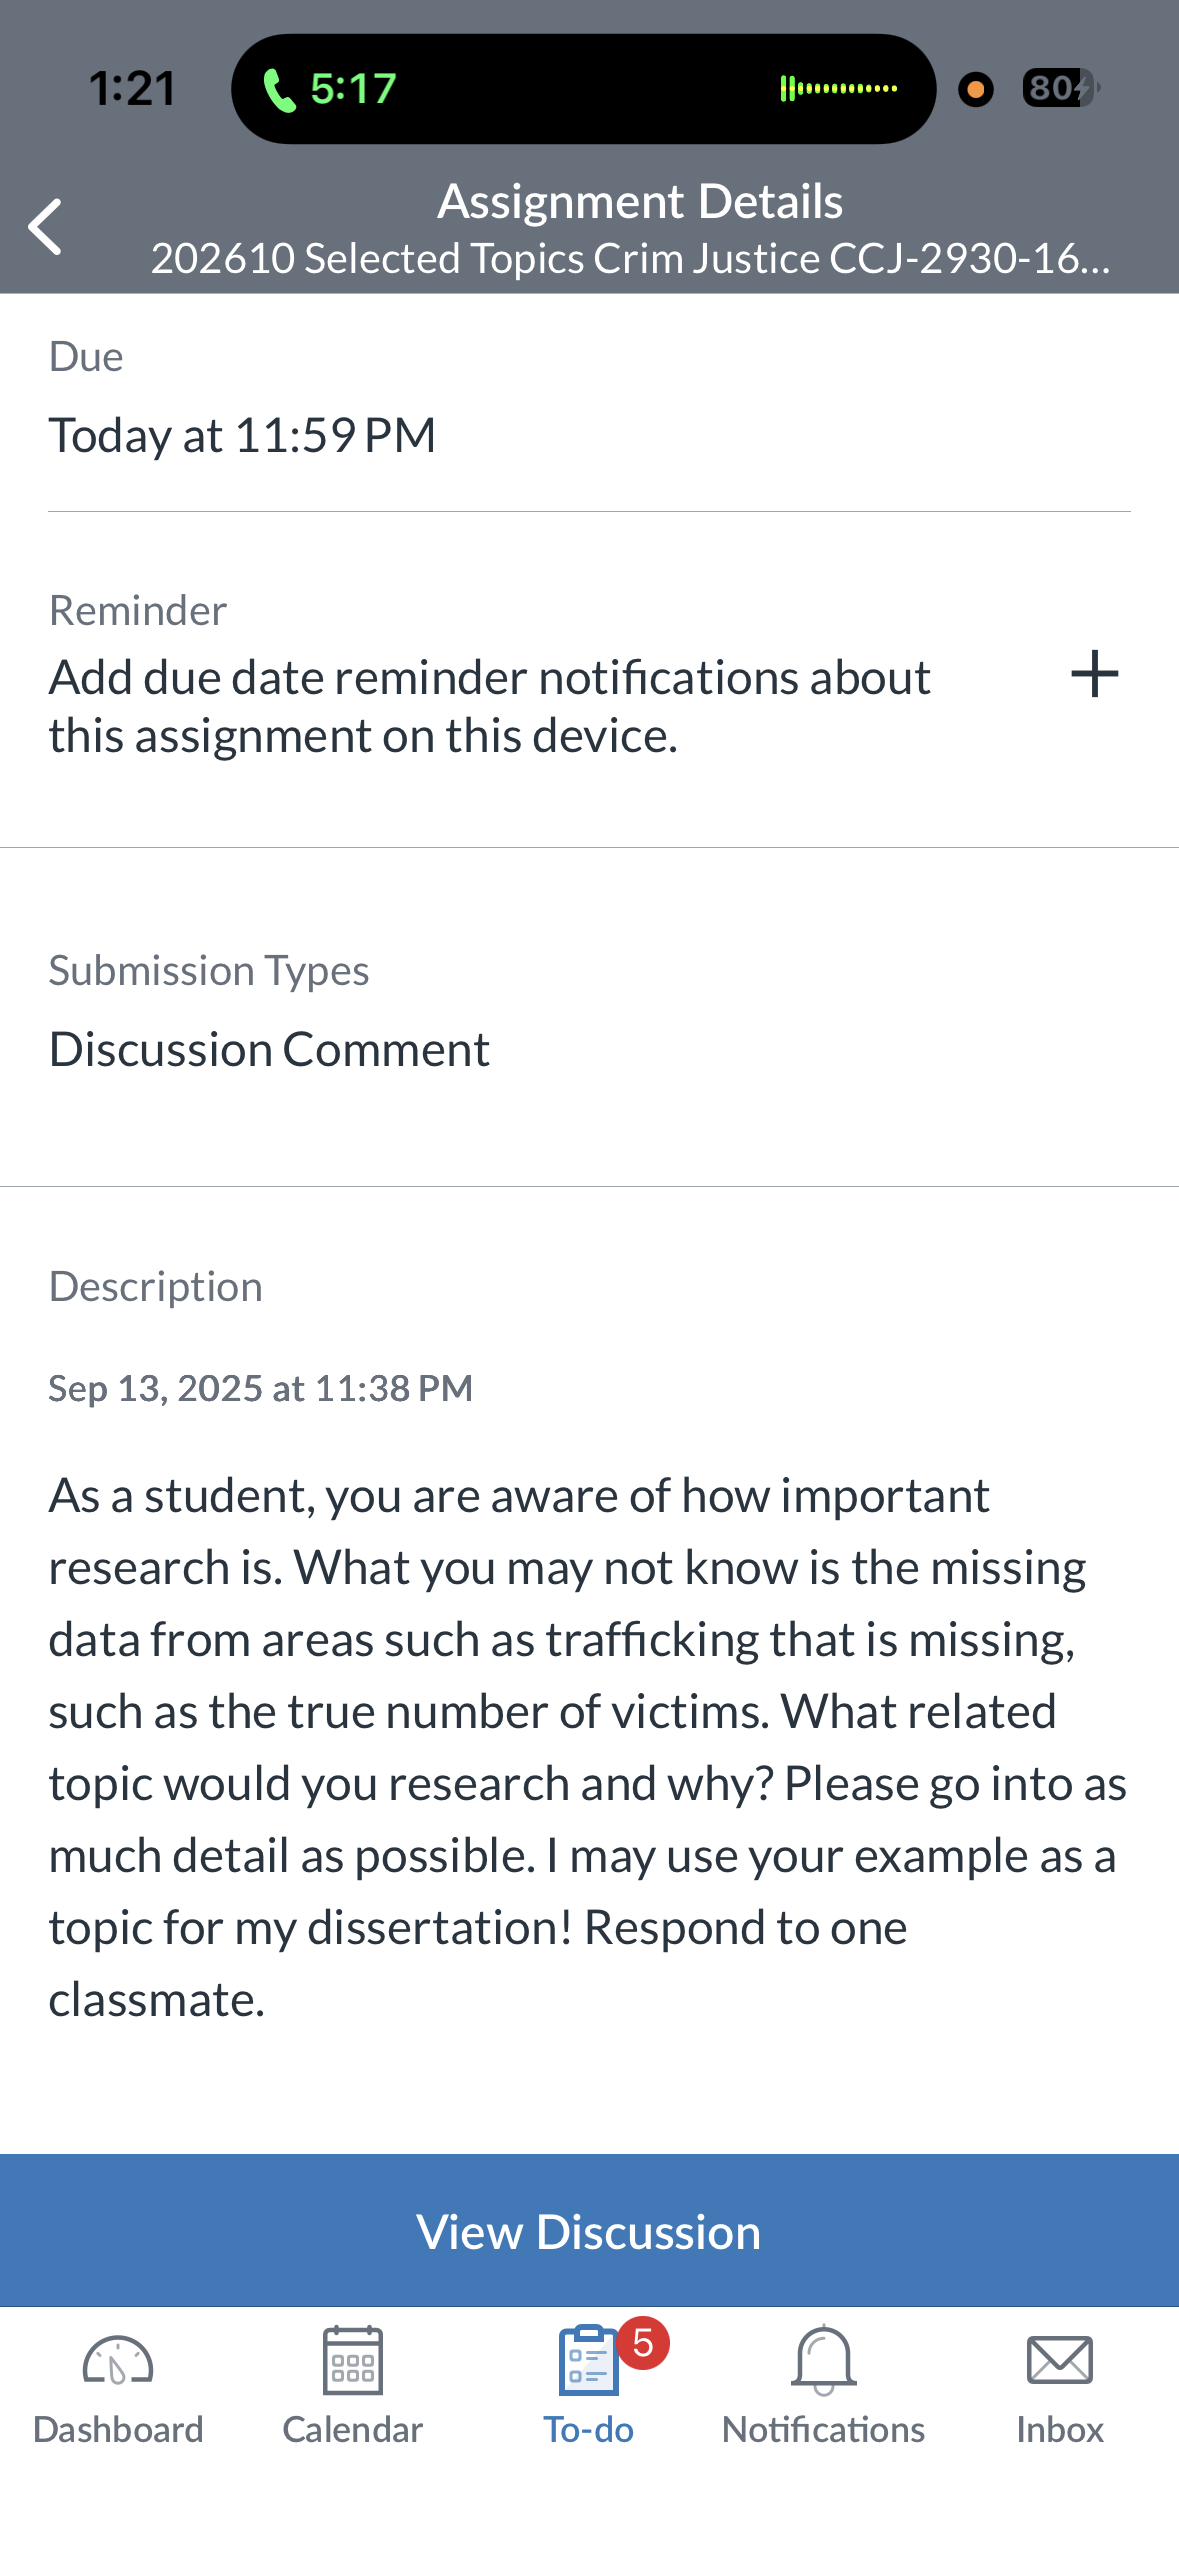Tap the Reminder row text

490,706
